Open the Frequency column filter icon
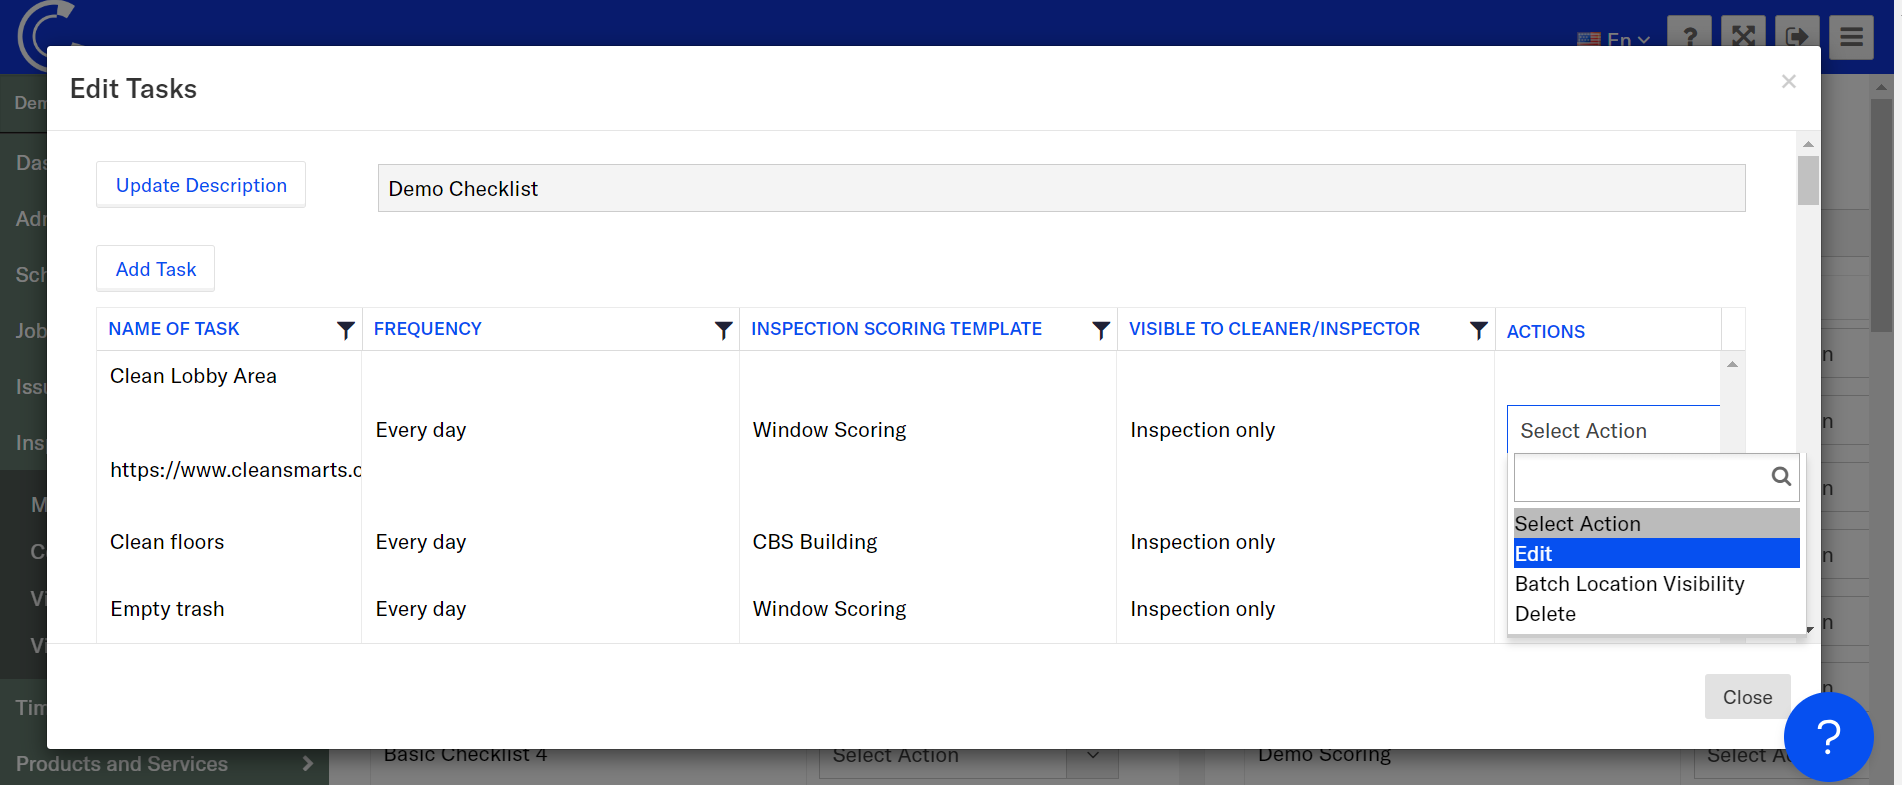 [x=723, y=330]
